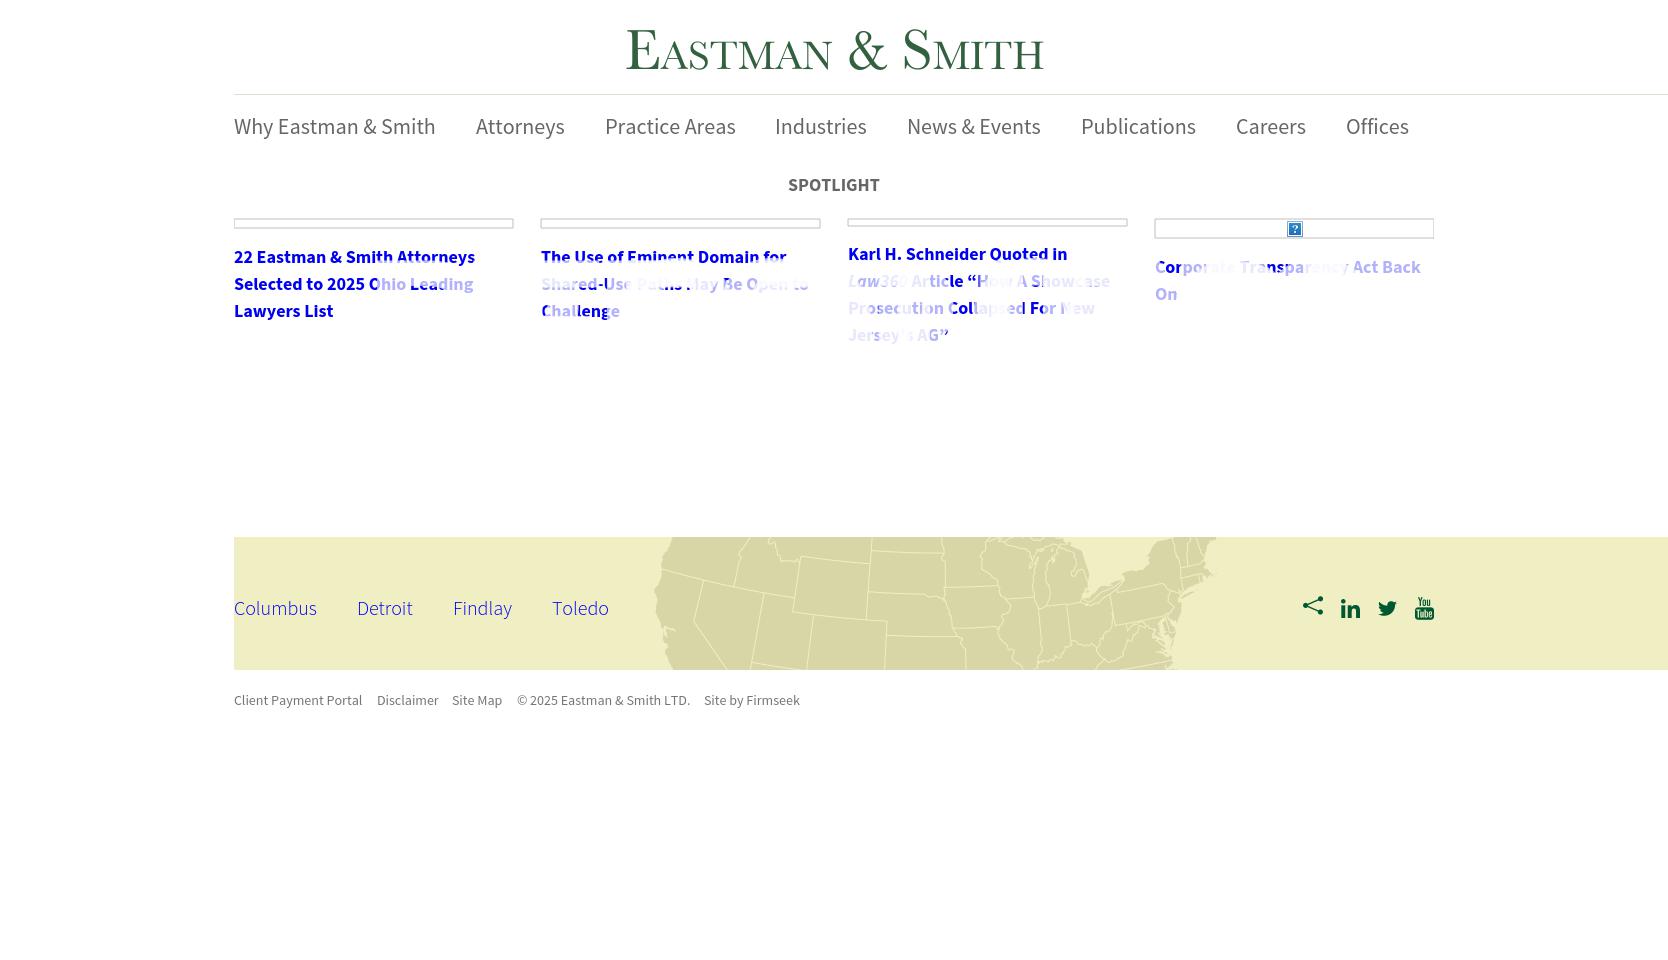This screenshot has width=1668, height=960.
Task: Open the Toledo office link
Action: coord(580,608)
